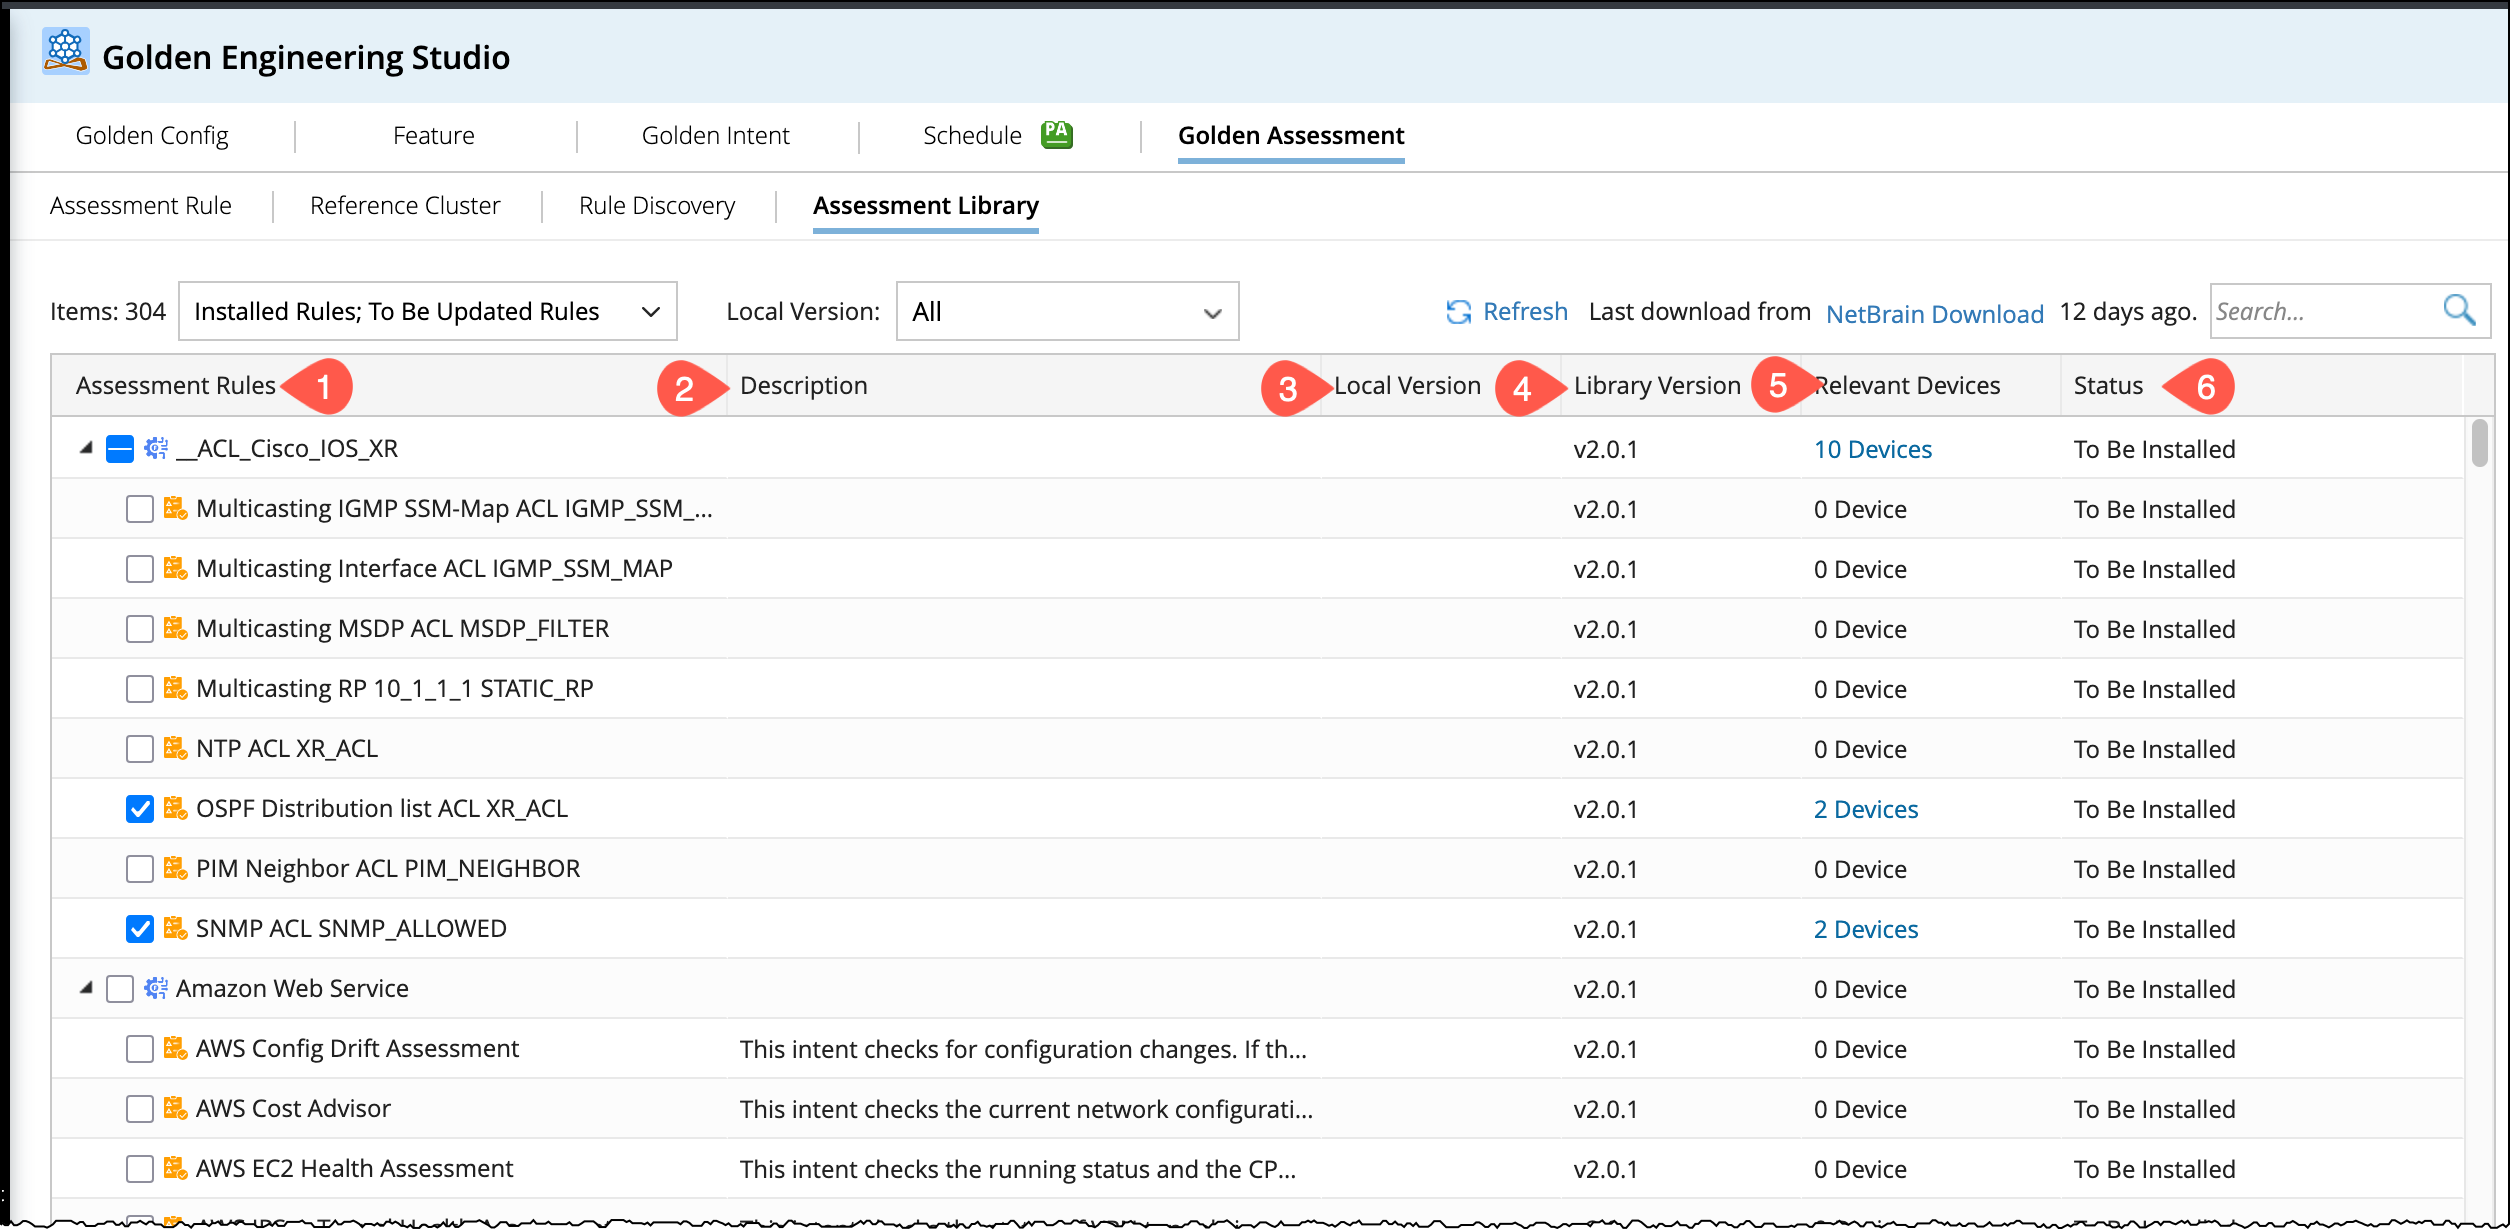
Task: Click the PA badge icon beside Schedule
Action: 1056,134
